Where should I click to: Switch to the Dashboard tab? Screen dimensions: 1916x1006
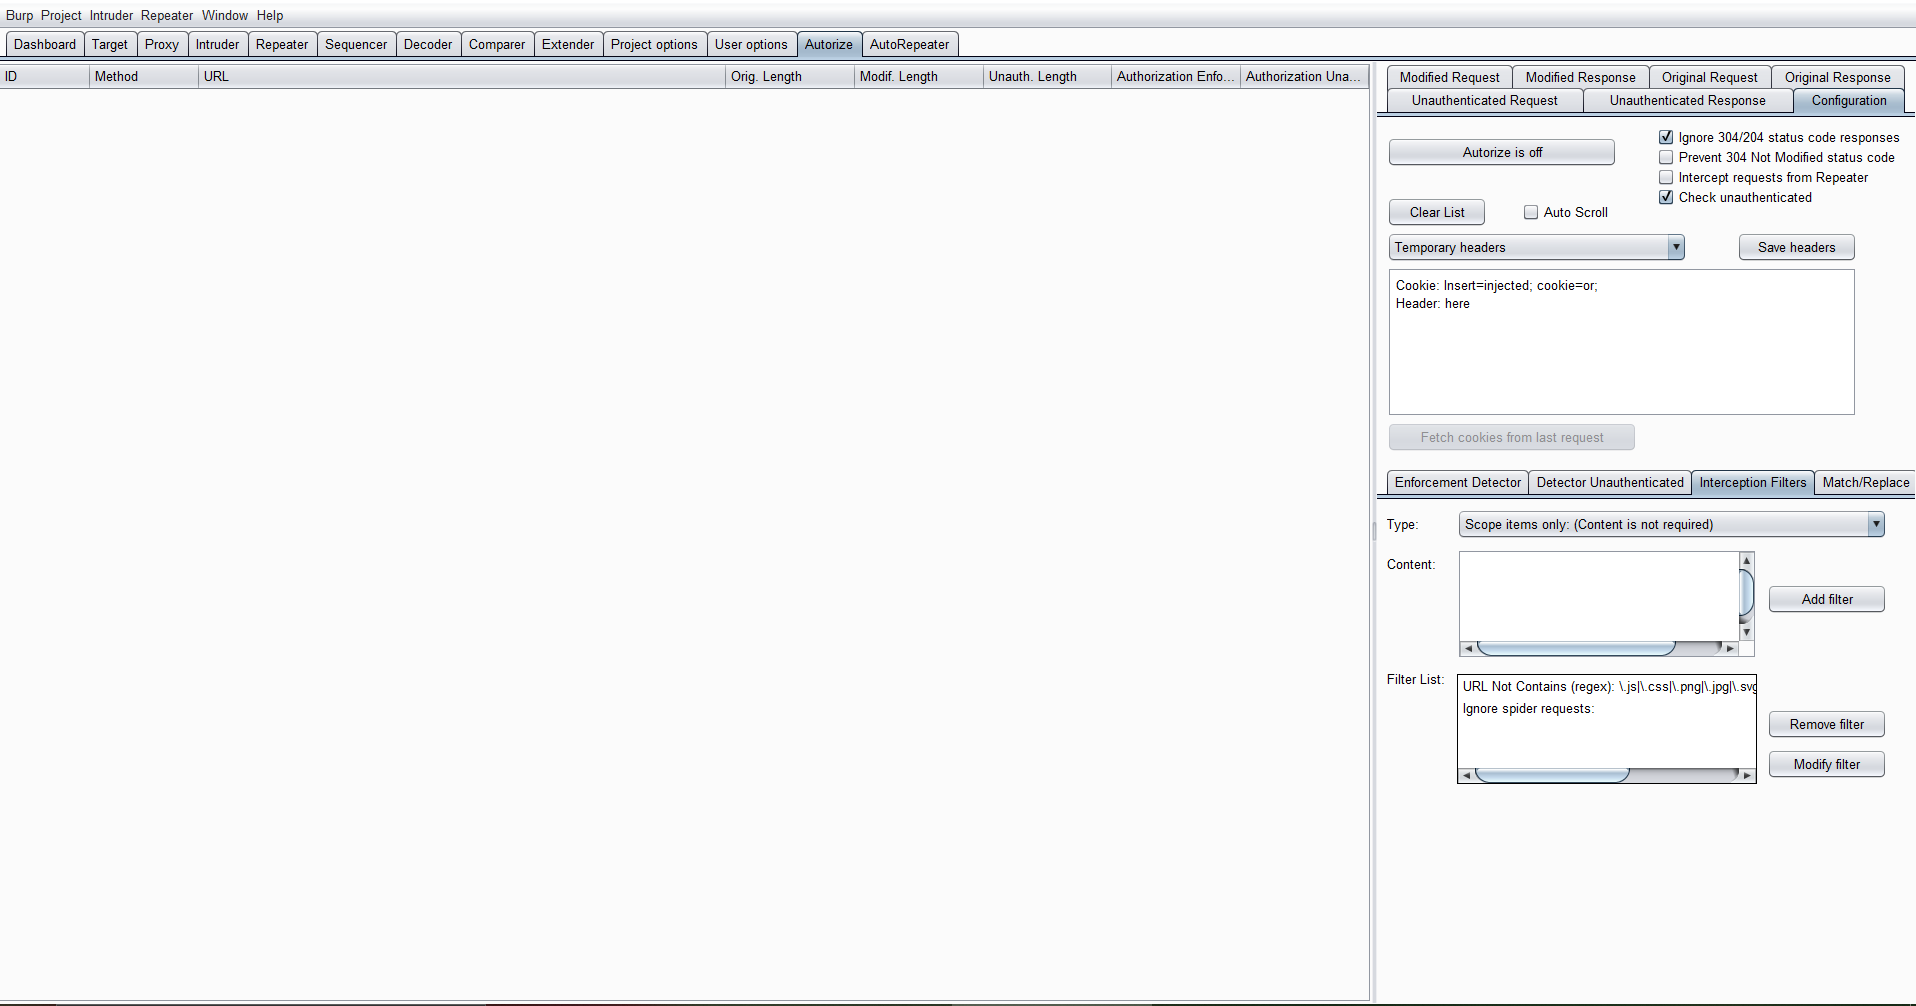[x=45, y=44]
